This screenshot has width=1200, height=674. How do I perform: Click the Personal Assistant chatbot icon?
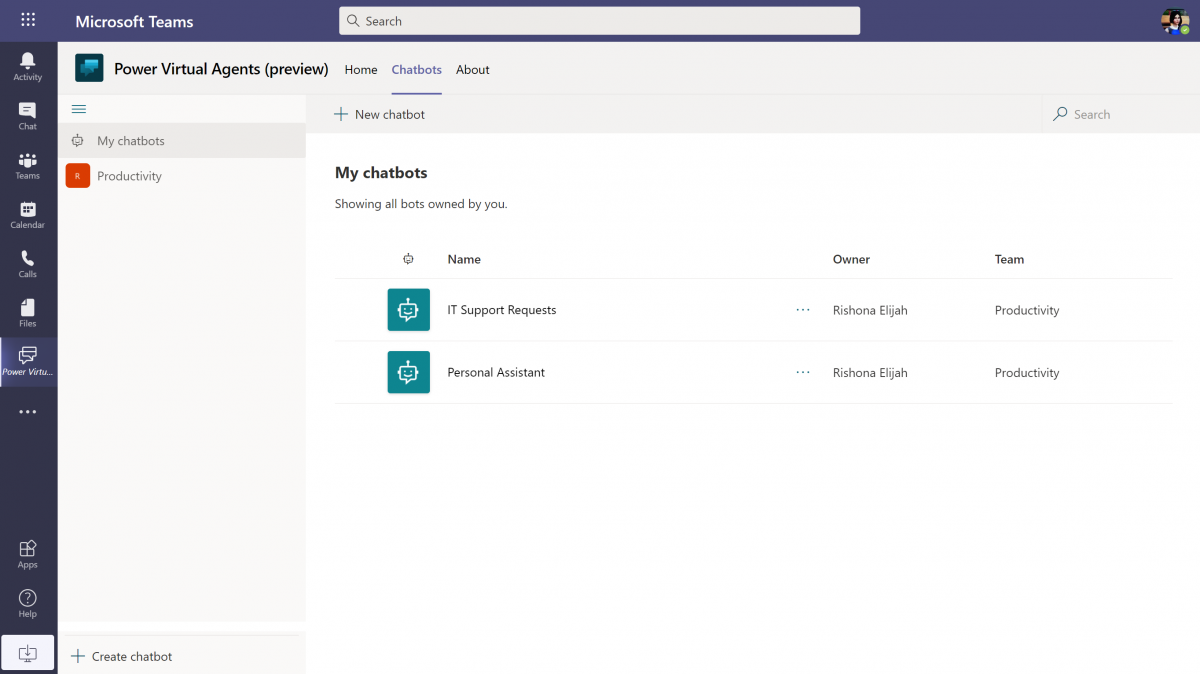tap(408, 372)
